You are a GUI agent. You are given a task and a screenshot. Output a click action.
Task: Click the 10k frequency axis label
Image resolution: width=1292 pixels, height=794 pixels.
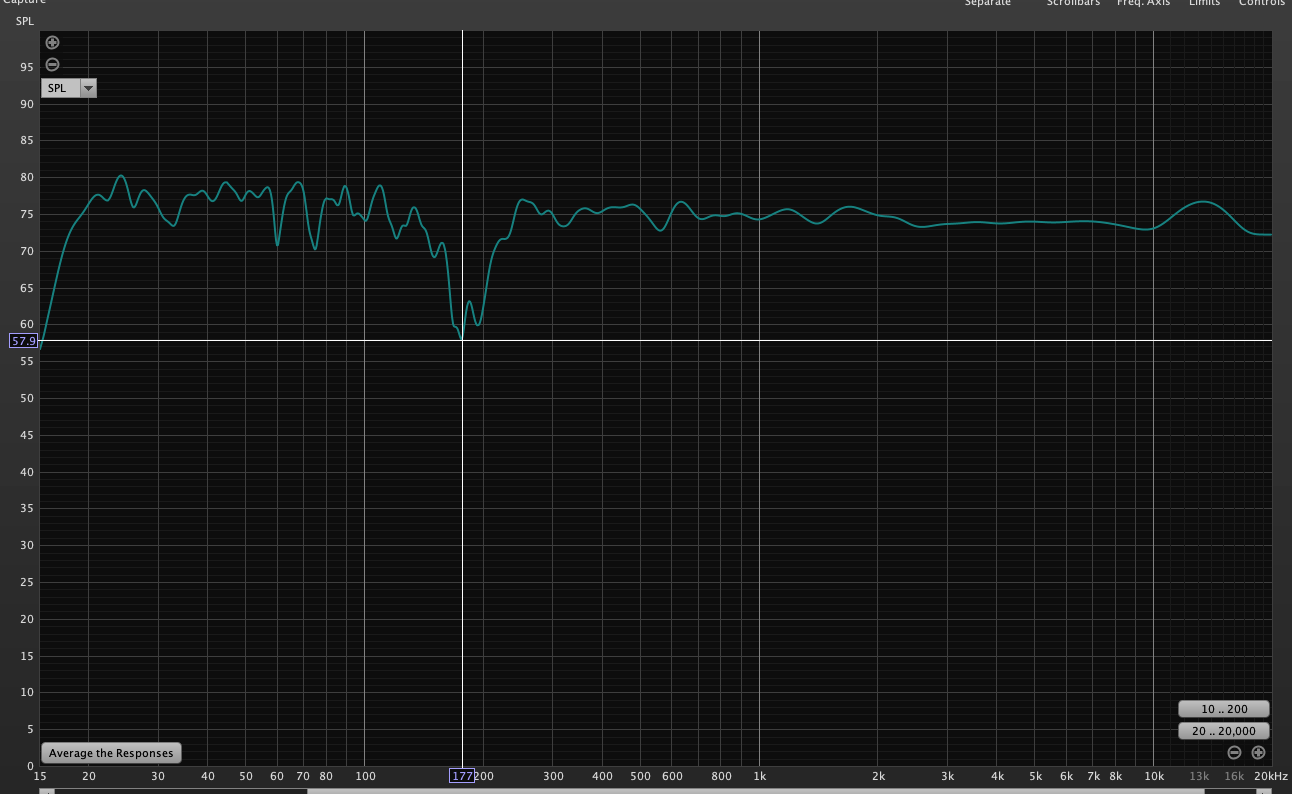tap(1154, 776)
